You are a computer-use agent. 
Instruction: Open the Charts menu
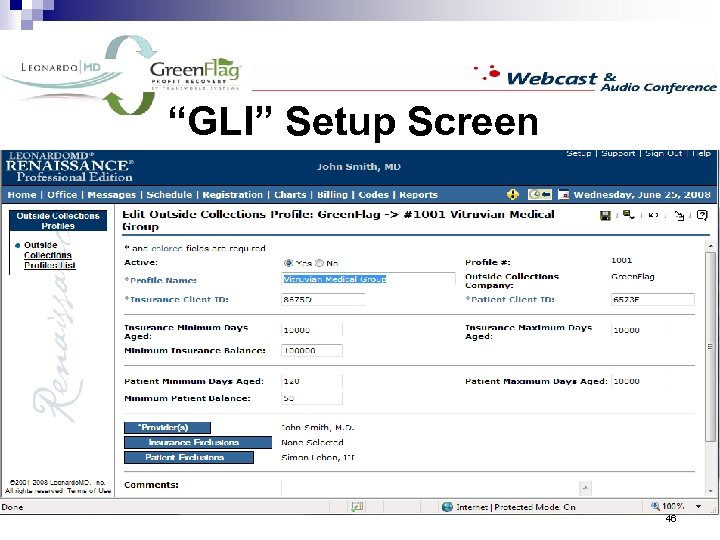(x=290, y=195)
